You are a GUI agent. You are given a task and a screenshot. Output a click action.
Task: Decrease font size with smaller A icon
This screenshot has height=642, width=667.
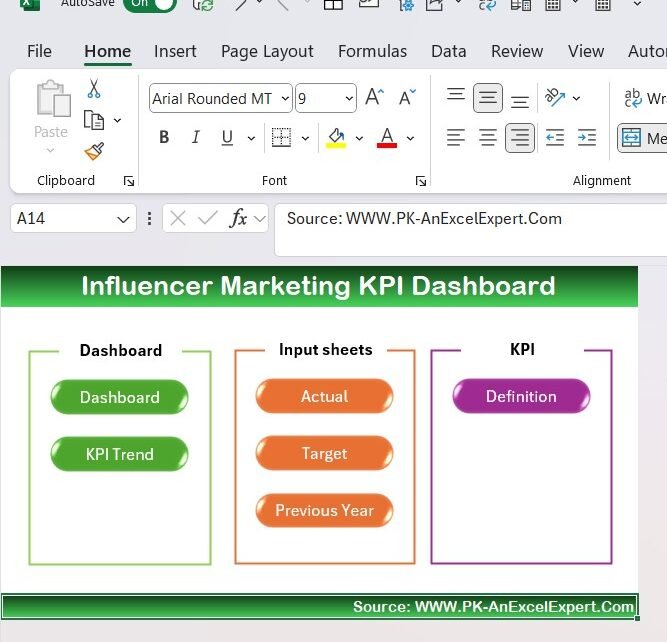point(407,97)
